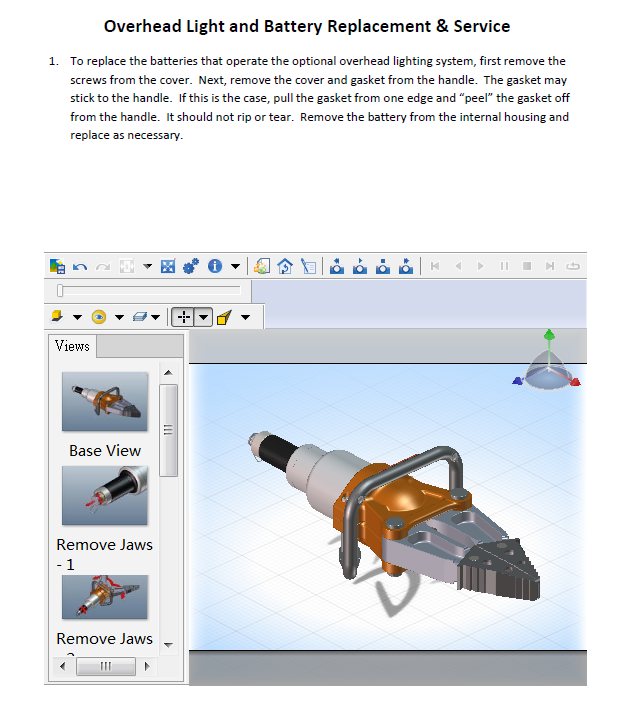Click the skip to end playback button
The image size is (635, 713).
coord(549,267)
